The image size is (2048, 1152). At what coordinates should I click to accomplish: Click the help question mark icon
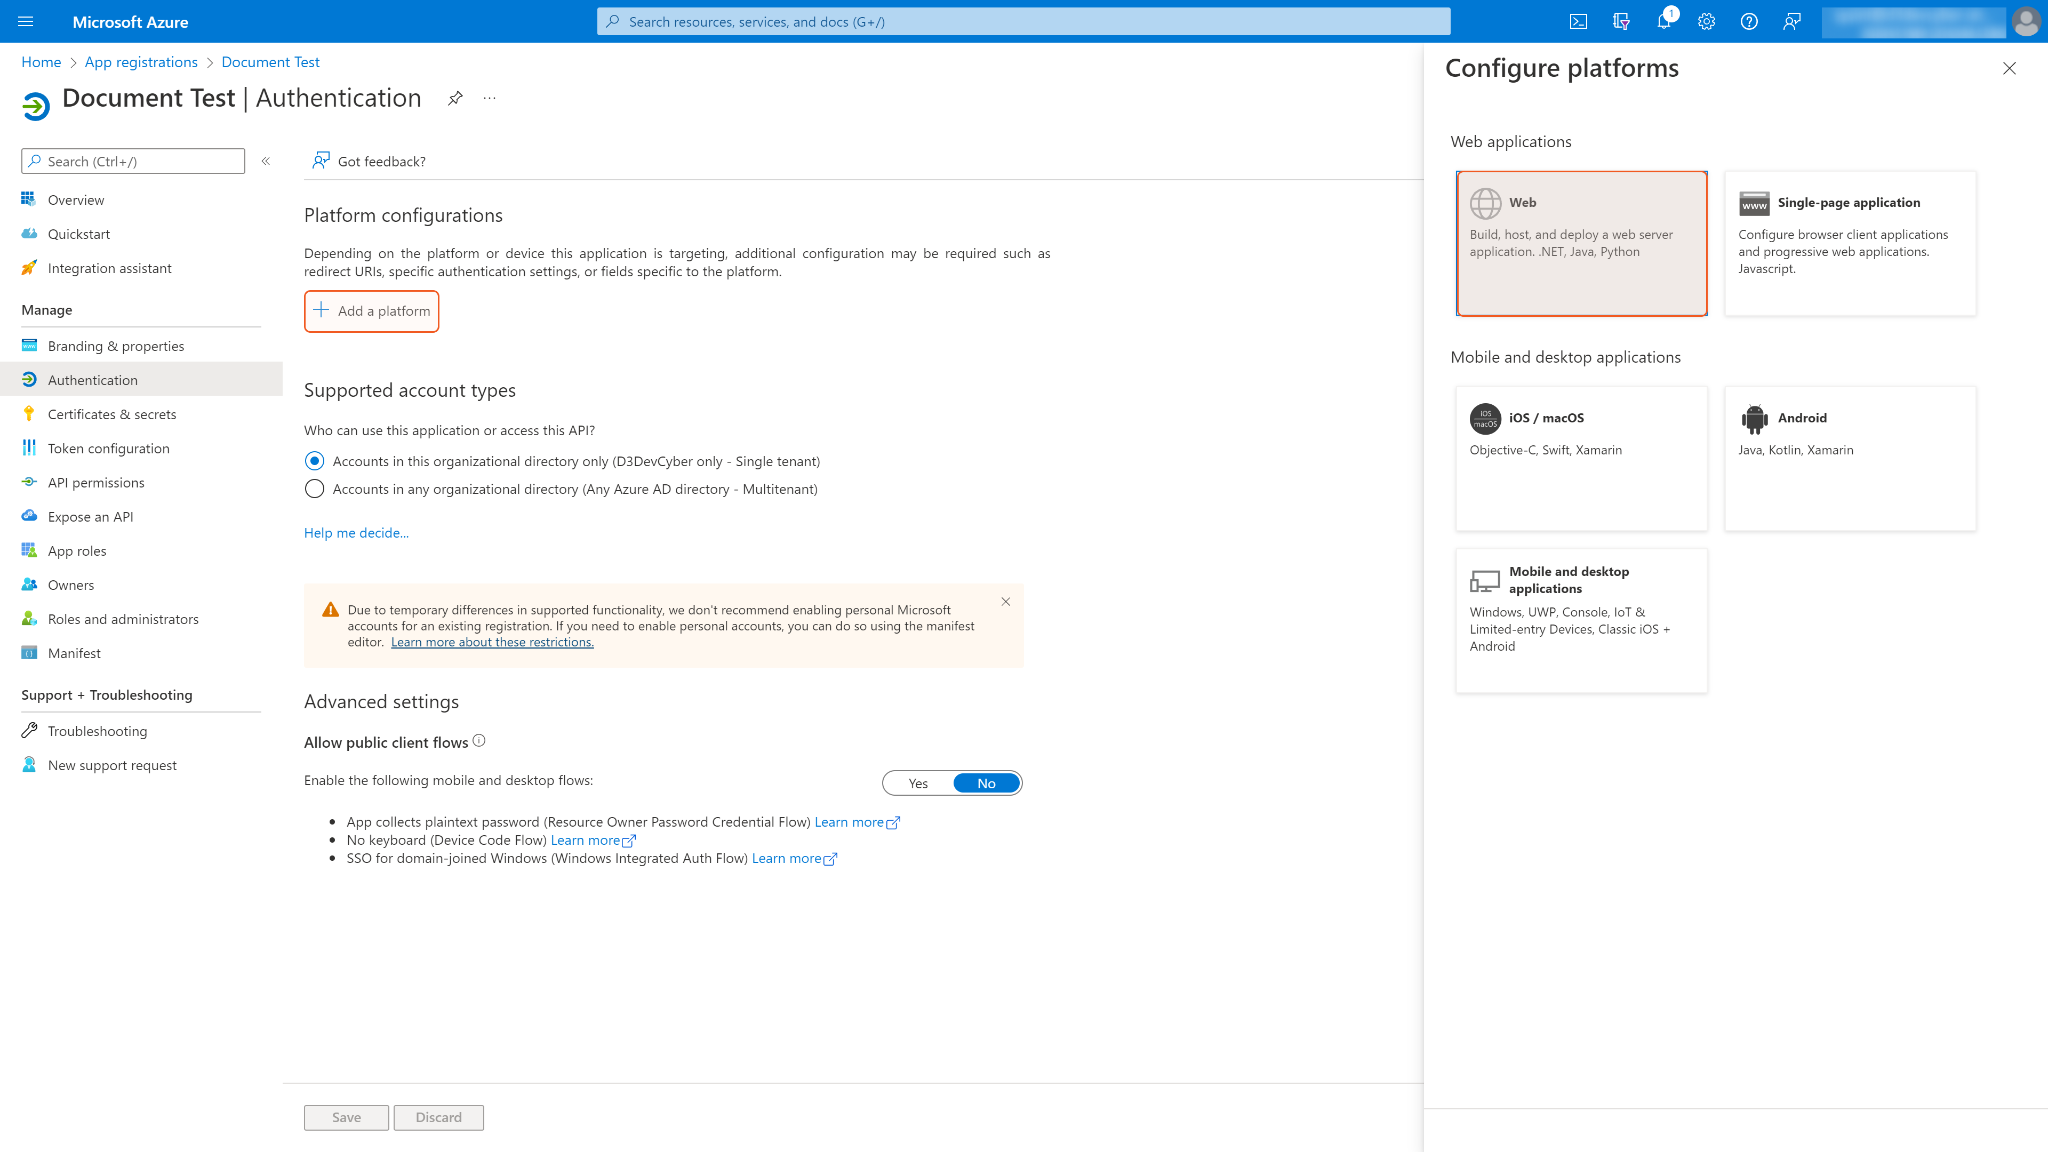coord(1749,21)
